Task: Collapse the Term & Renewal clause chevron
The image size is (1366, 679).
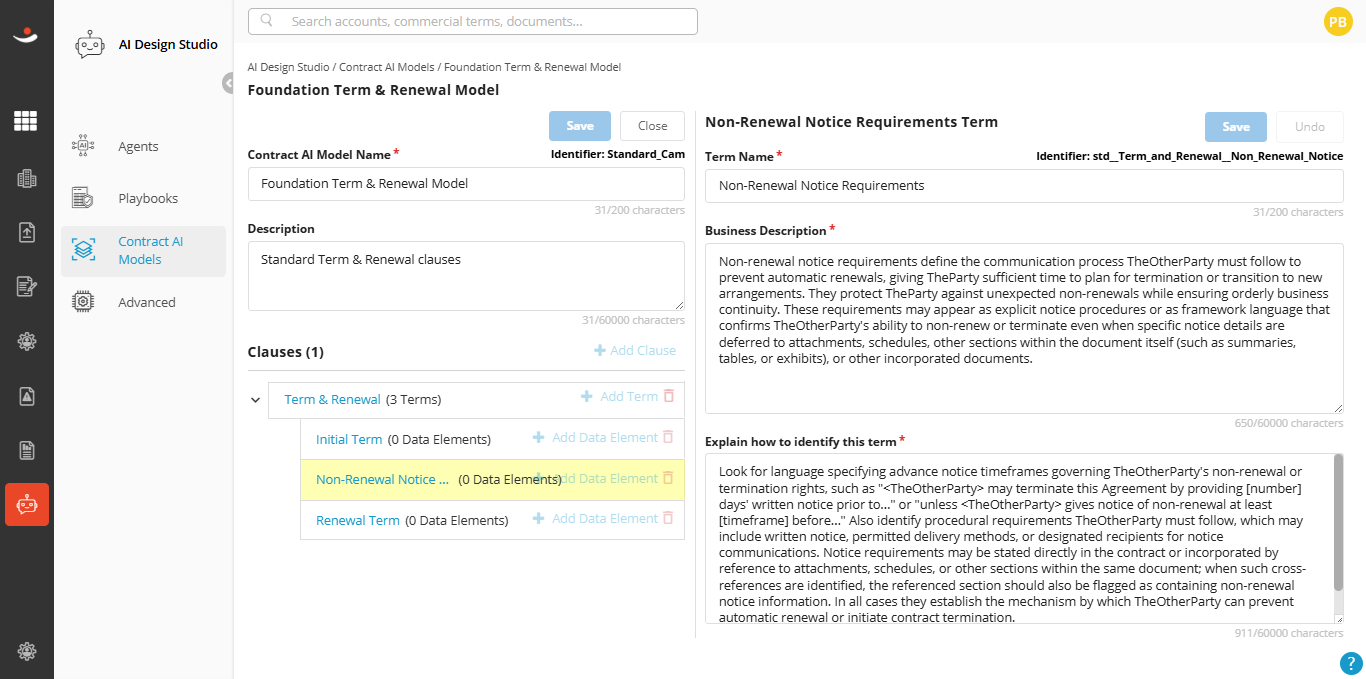Action: (x=255, y=400)
